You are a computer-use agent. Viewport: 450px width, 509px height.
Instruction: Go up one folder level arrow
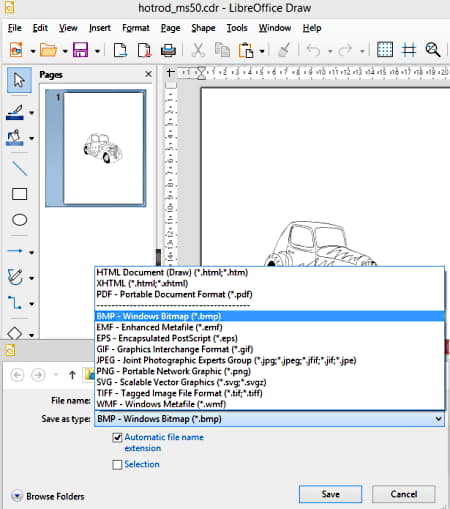click(x=72, y=375)
